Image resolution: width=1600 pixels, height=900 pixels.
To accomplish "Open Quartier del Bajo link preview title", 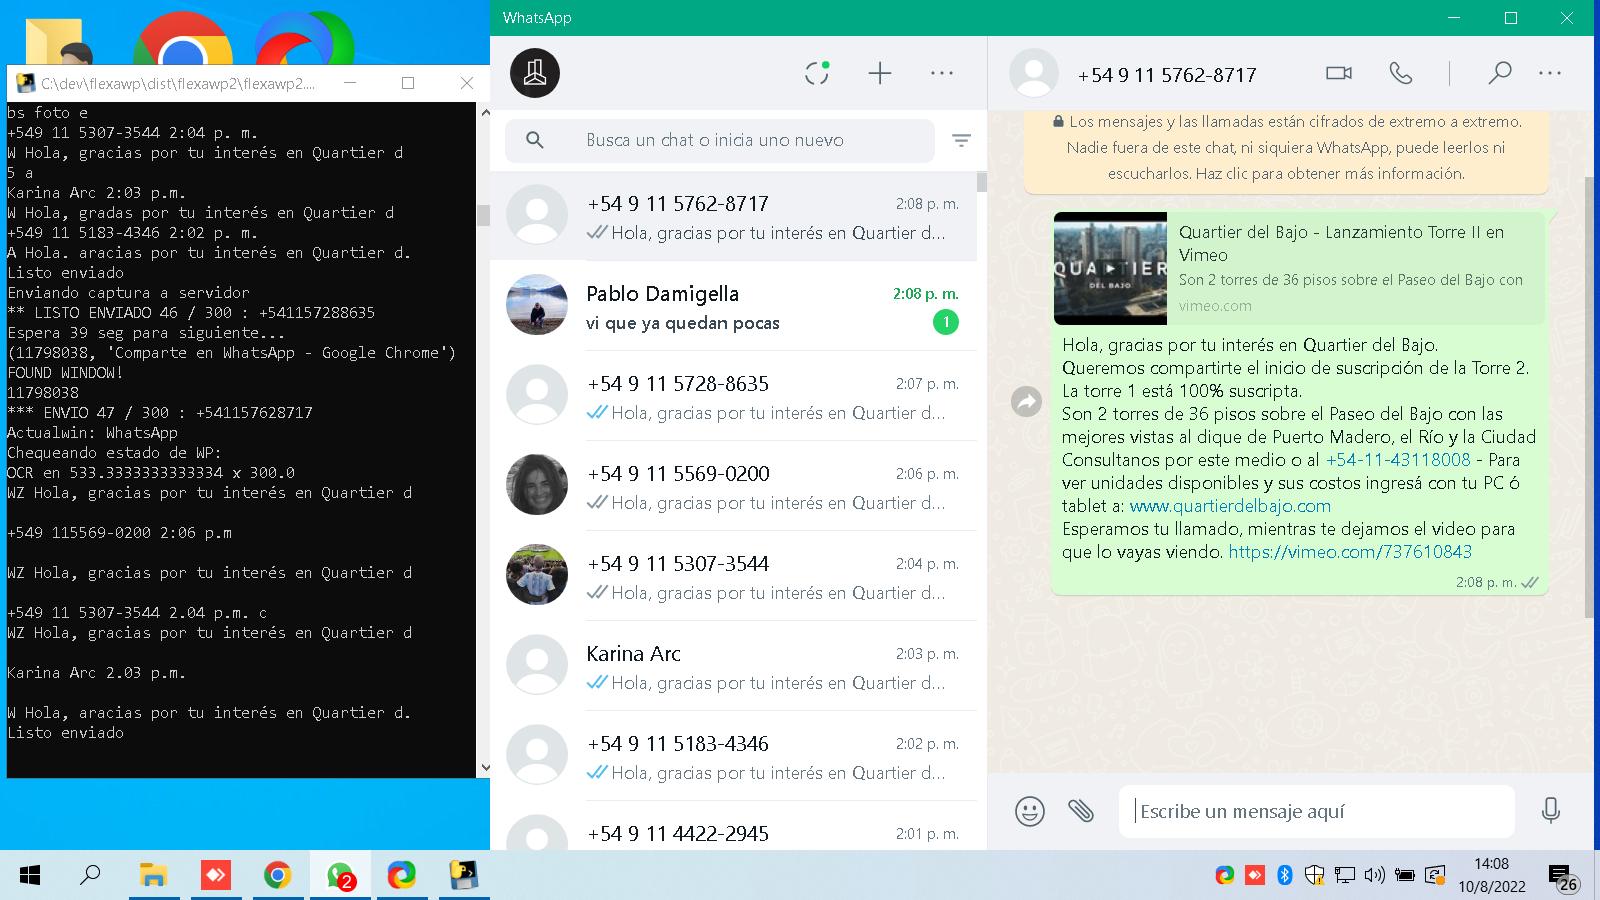I will pos(1341,243).
